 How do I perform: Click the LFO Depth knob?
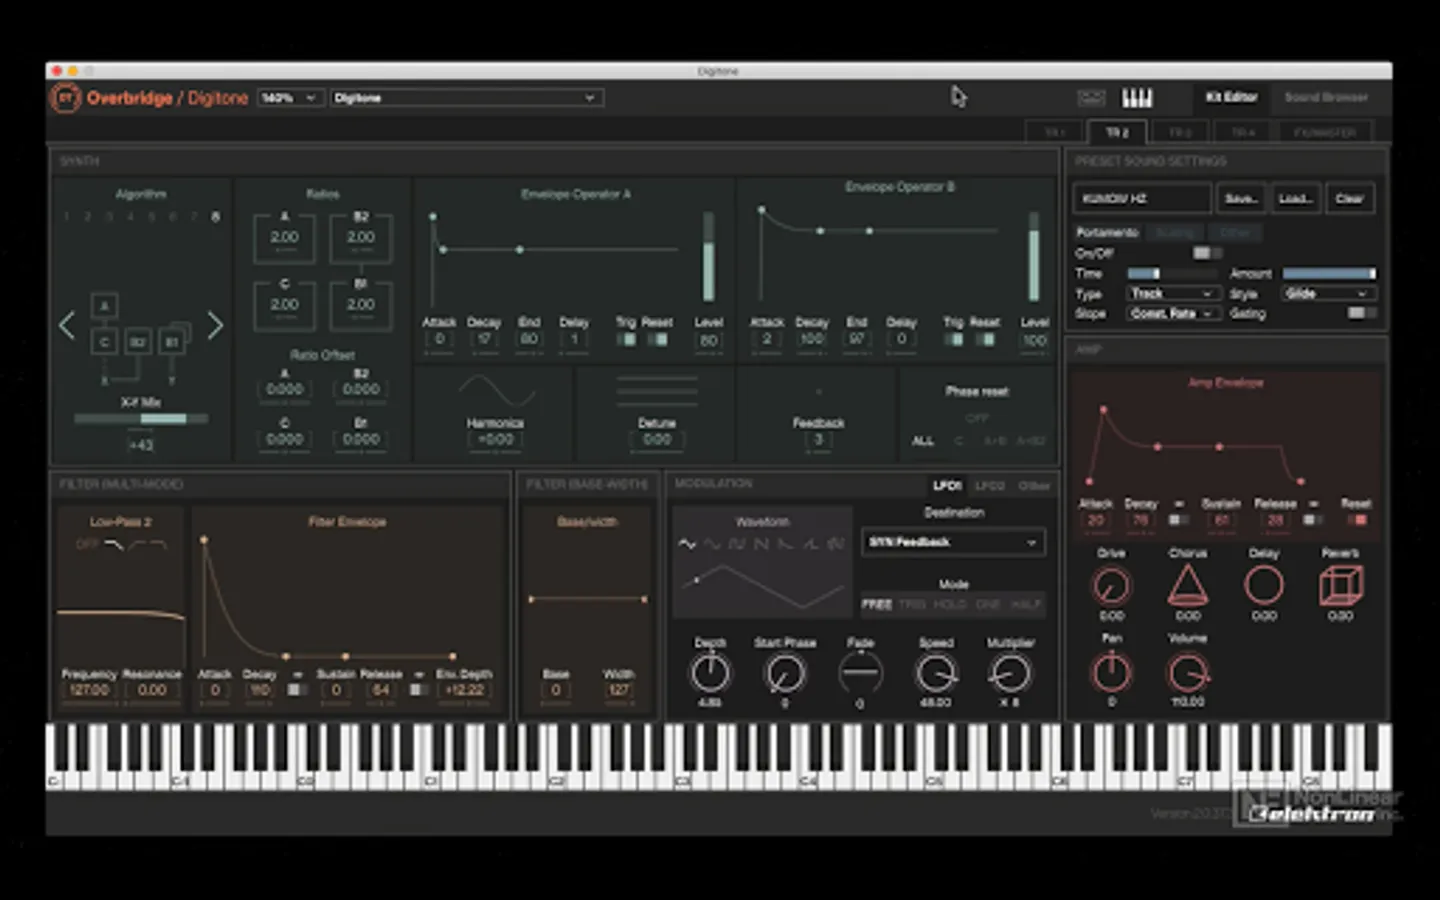pos(710,673)
